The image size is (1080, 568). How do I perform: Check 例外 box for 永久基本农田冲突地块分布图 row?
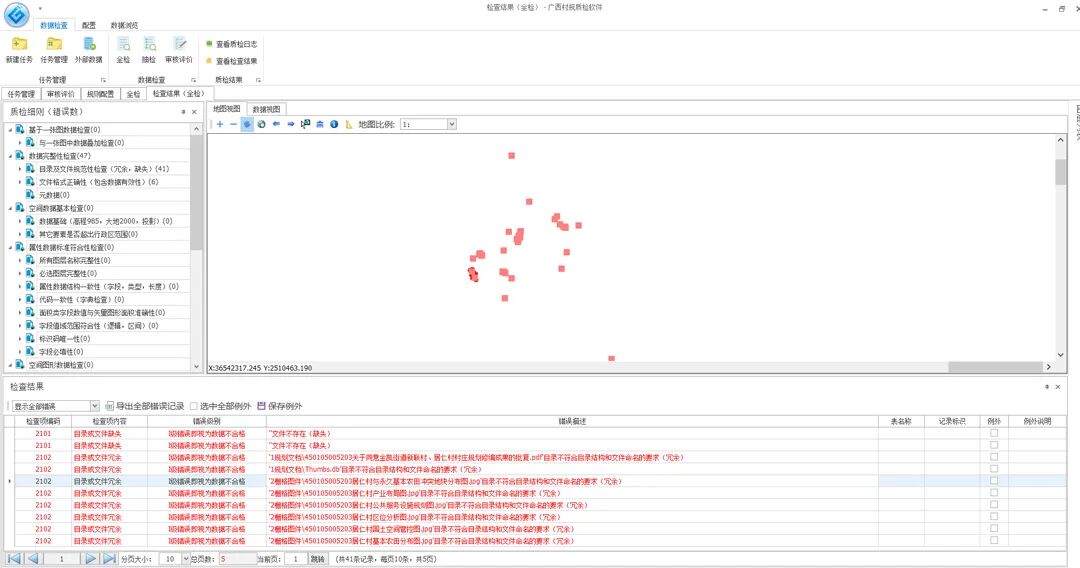click(x=994, y=481)
